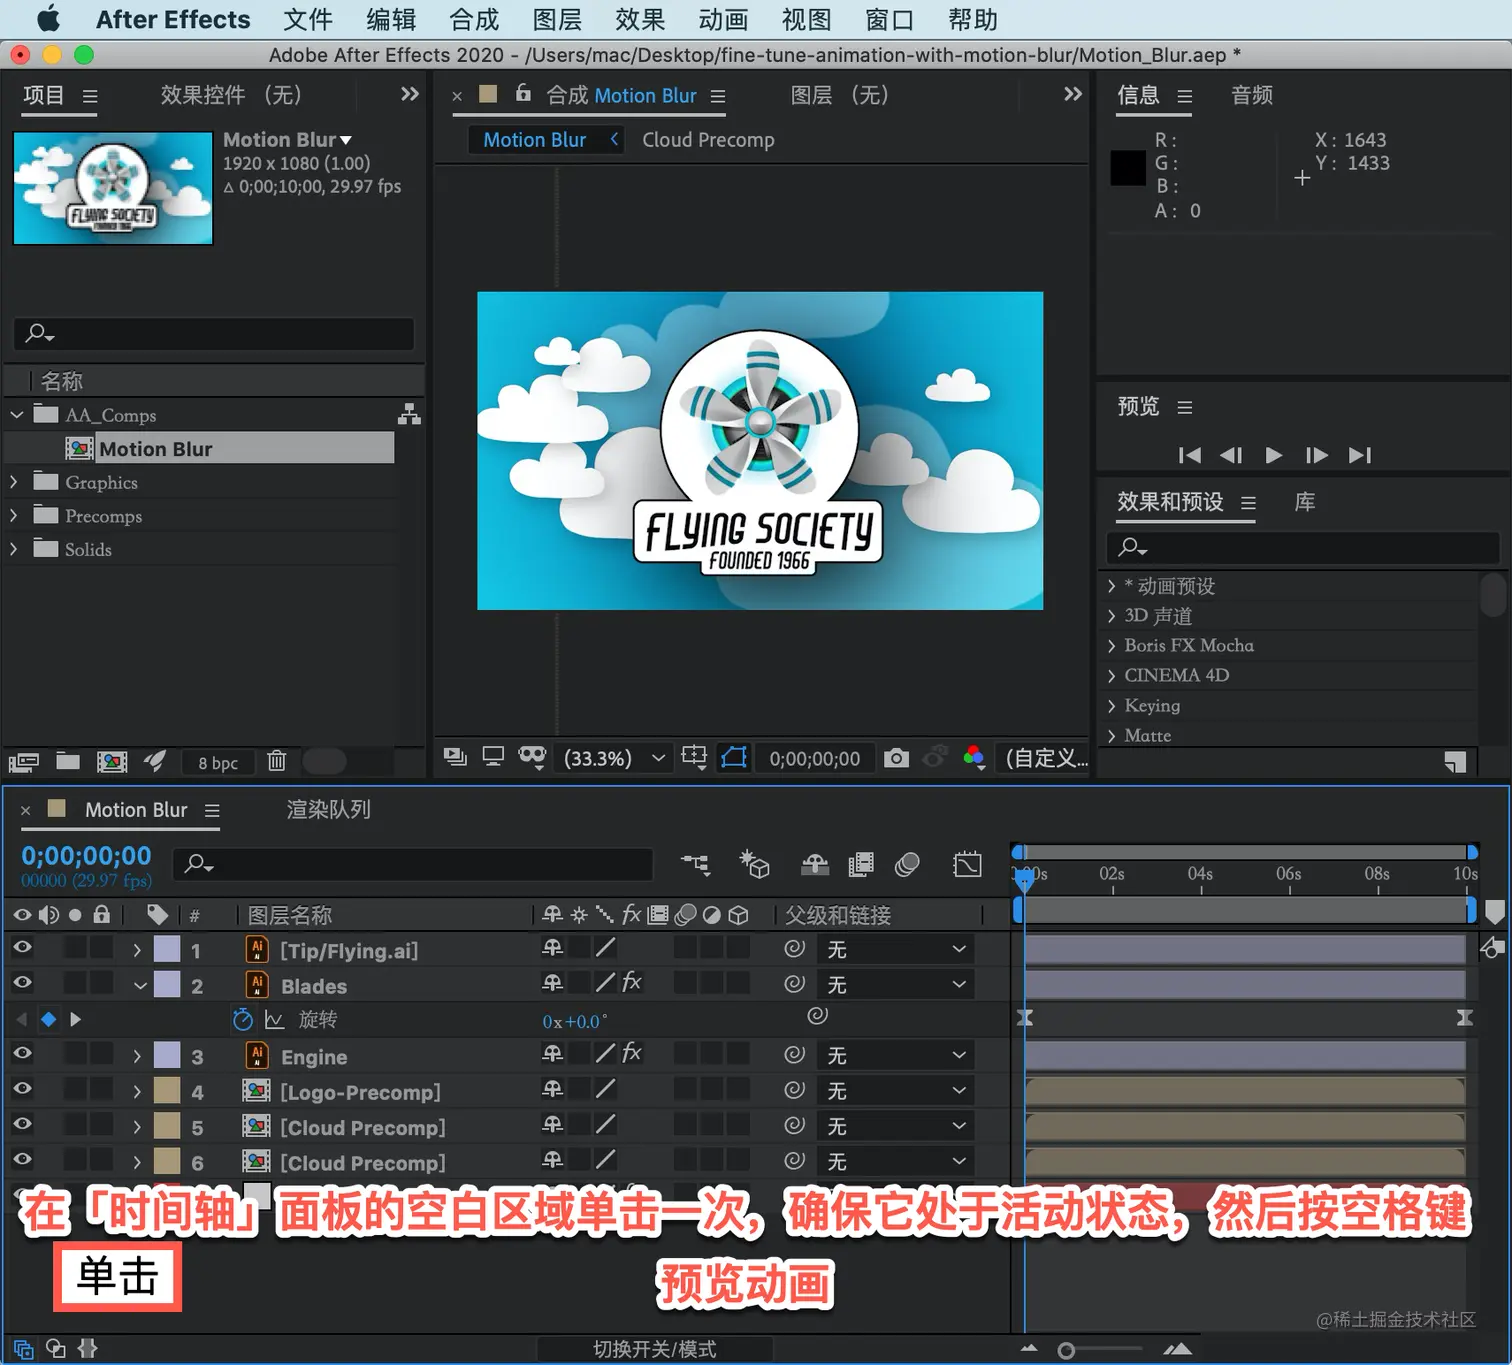Hide layer 5 Cloud Precomp with its eye
The width and height of the screenshot is (1512, 1365).
(22, 1124)
